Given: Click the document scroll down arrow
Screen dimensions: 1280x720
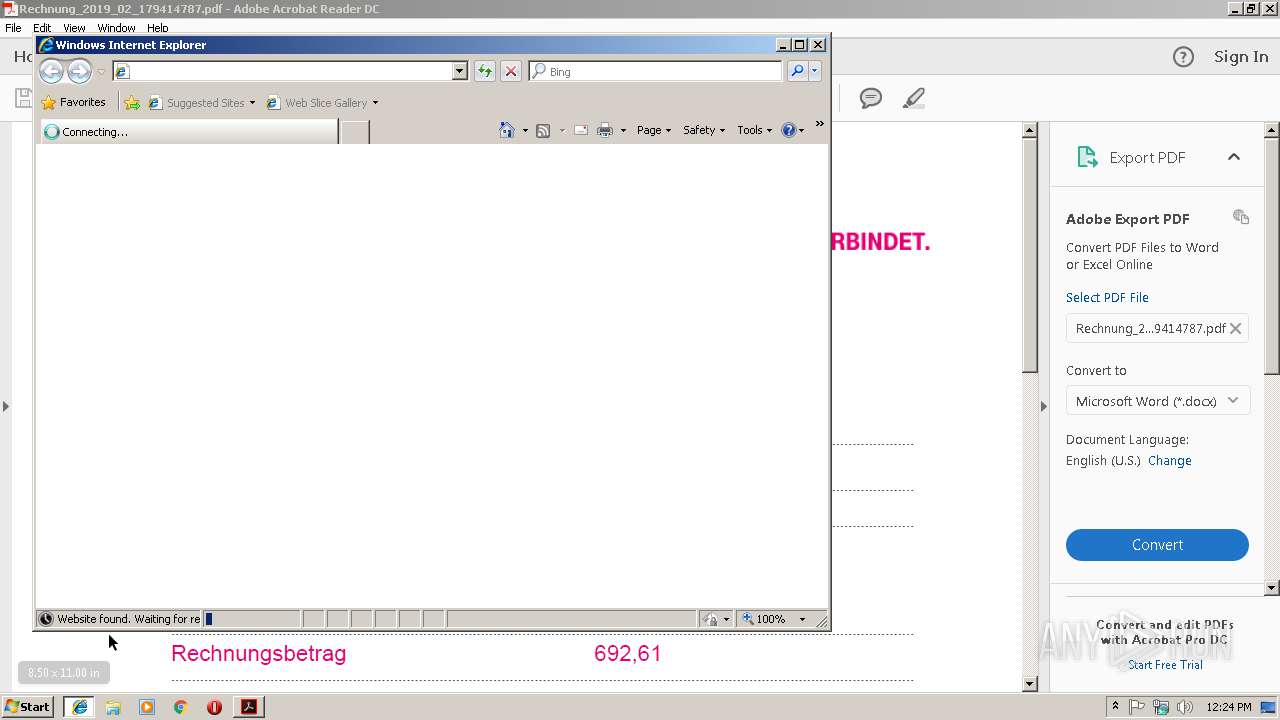Looking at the screenshot, I should (x=1030, y=684).
